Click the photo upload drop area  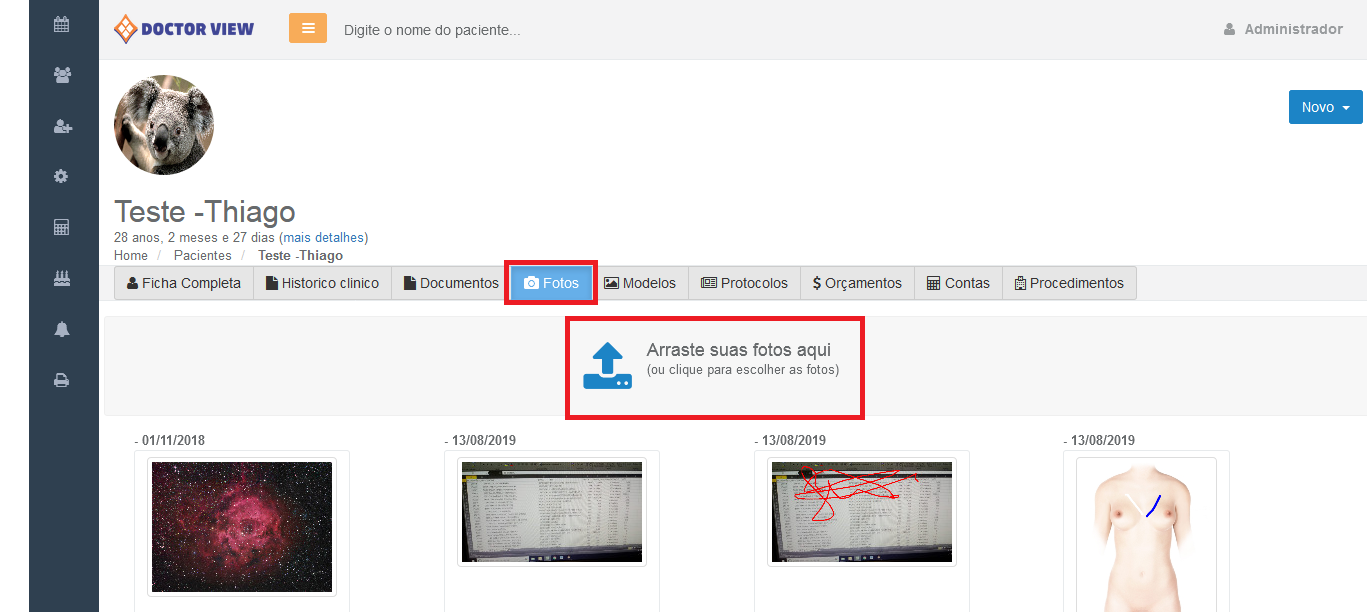(714, 366)
